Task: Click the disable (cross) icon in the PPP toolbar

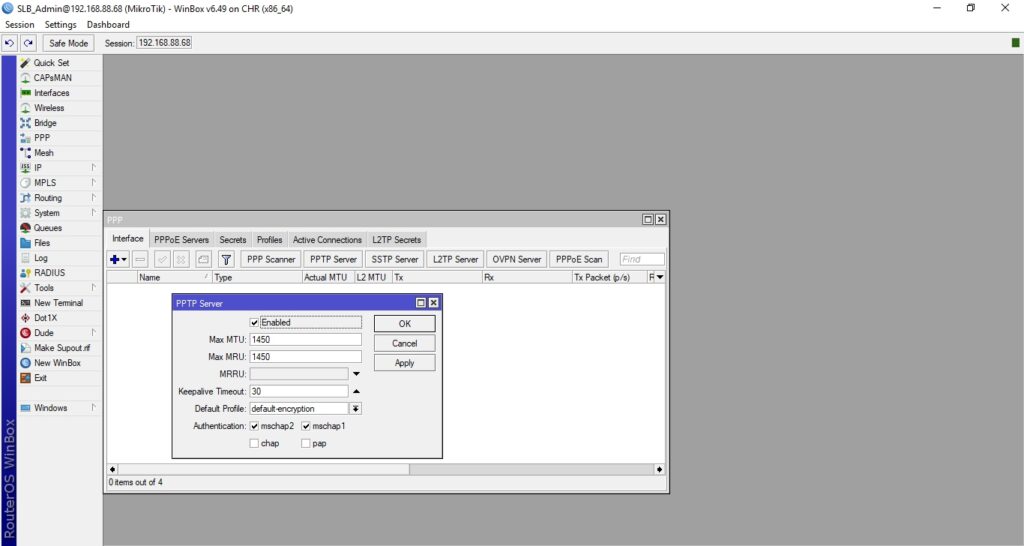Action: 181,259
